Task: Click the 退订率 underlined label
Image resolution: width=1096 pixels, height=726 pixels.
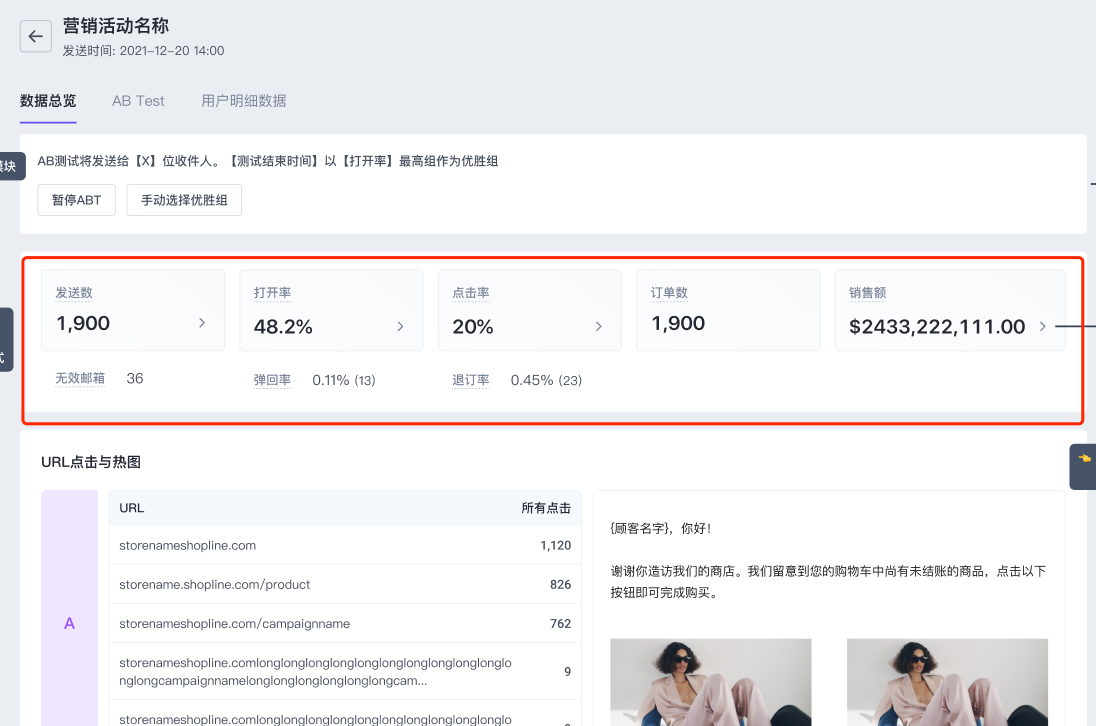Action: 470,380
